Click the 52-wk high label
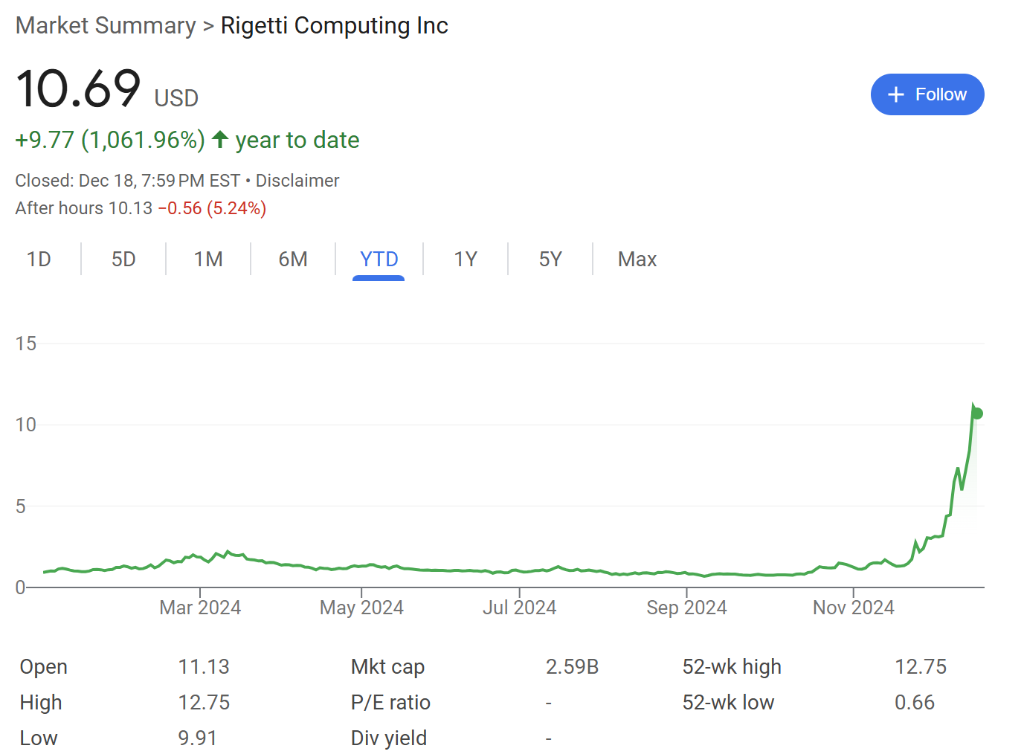This screenshot has height=754, width=1024. [731, 667]
